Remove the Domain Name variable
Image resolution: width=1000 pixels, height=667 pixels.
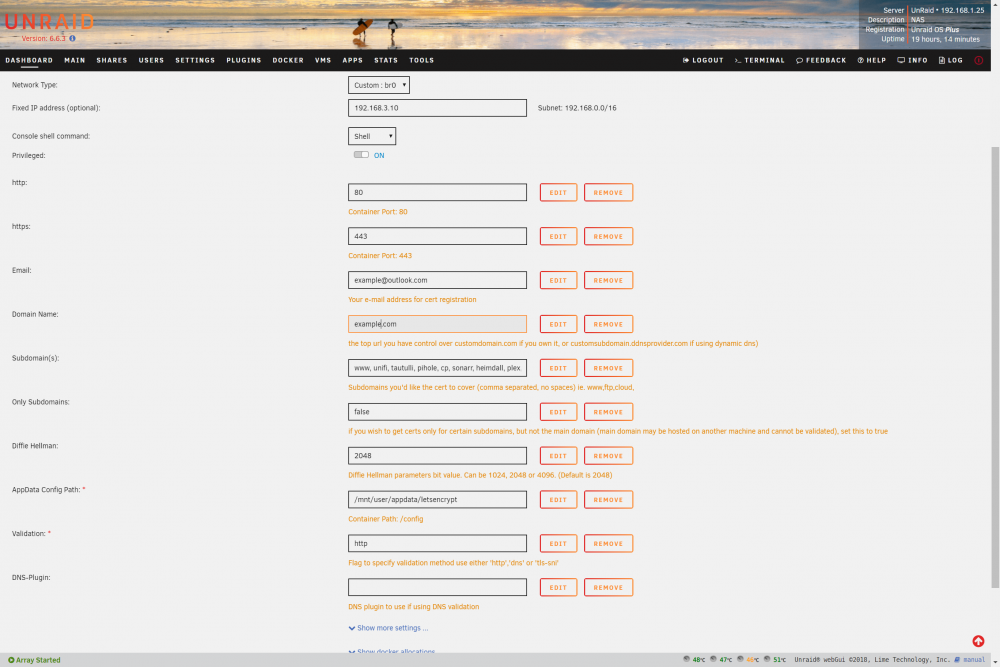pyautogui.click(x=608, y=324)
